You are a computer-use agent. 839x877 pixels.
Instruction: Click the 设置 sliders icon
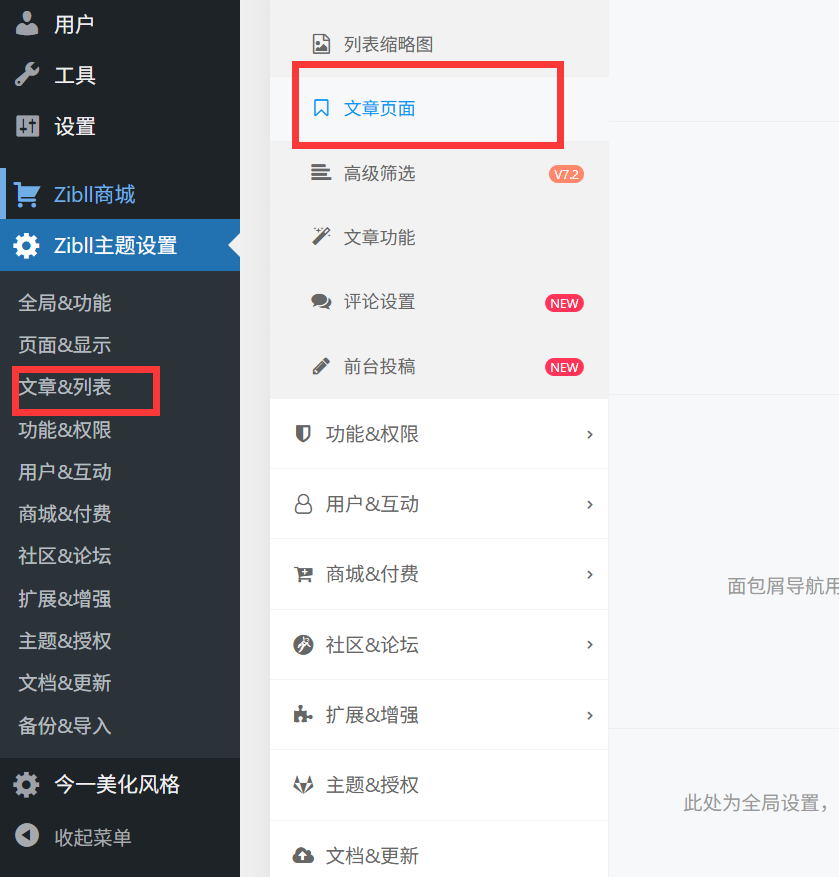[27, 126]
